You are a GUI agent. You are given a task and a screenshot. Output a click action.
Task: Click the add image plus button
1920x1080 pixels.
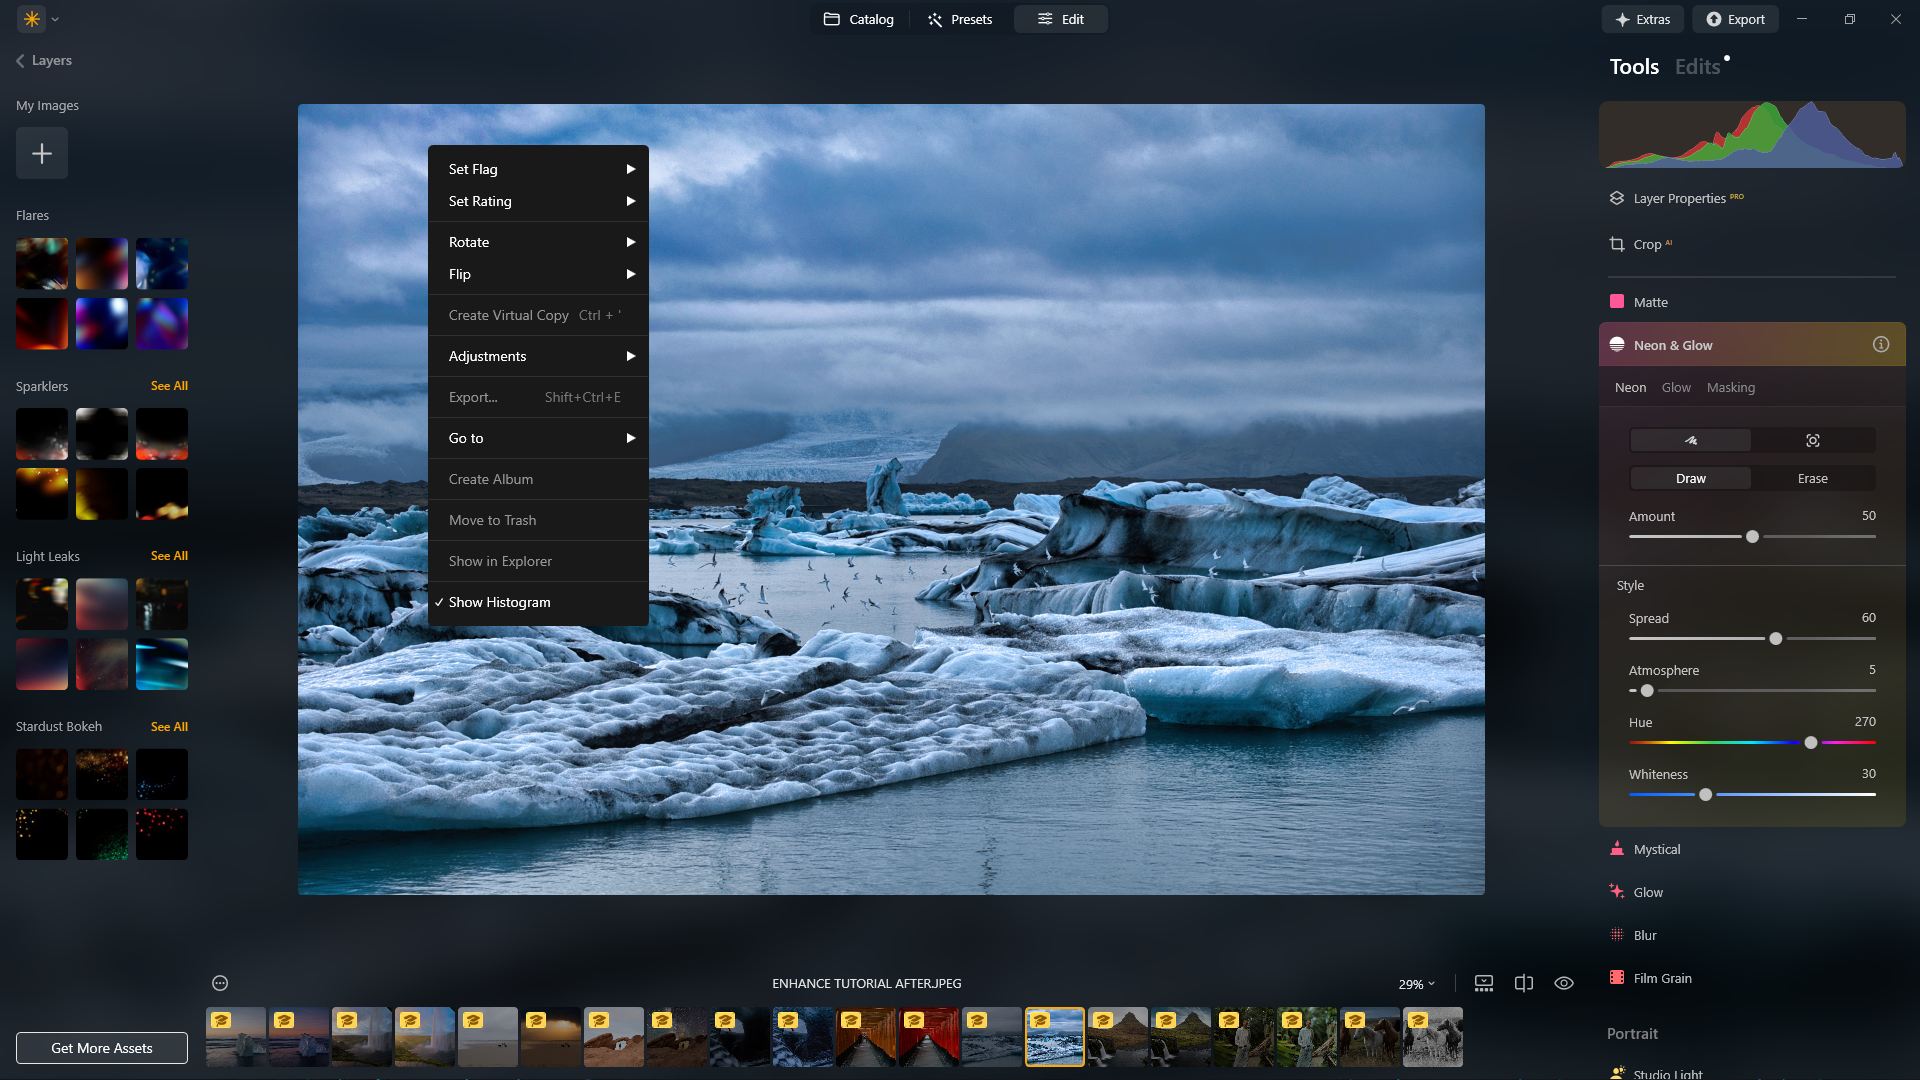pyautogui.click(x=42, y=153)
